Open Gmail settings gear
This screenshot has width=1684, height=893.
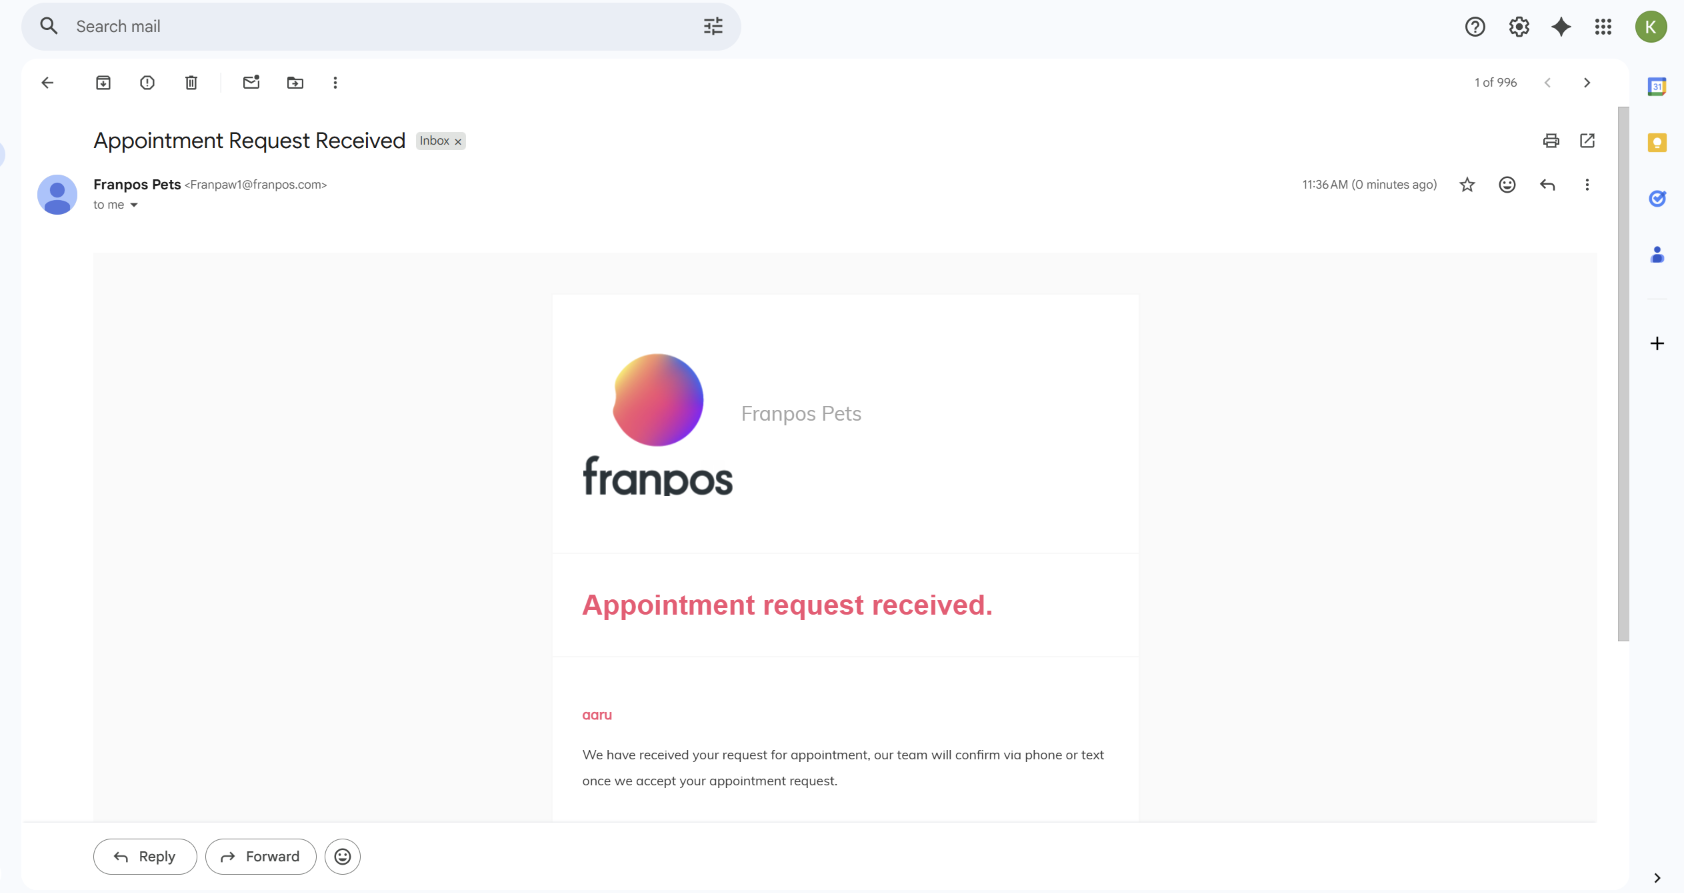click(x=1519, y=27)
